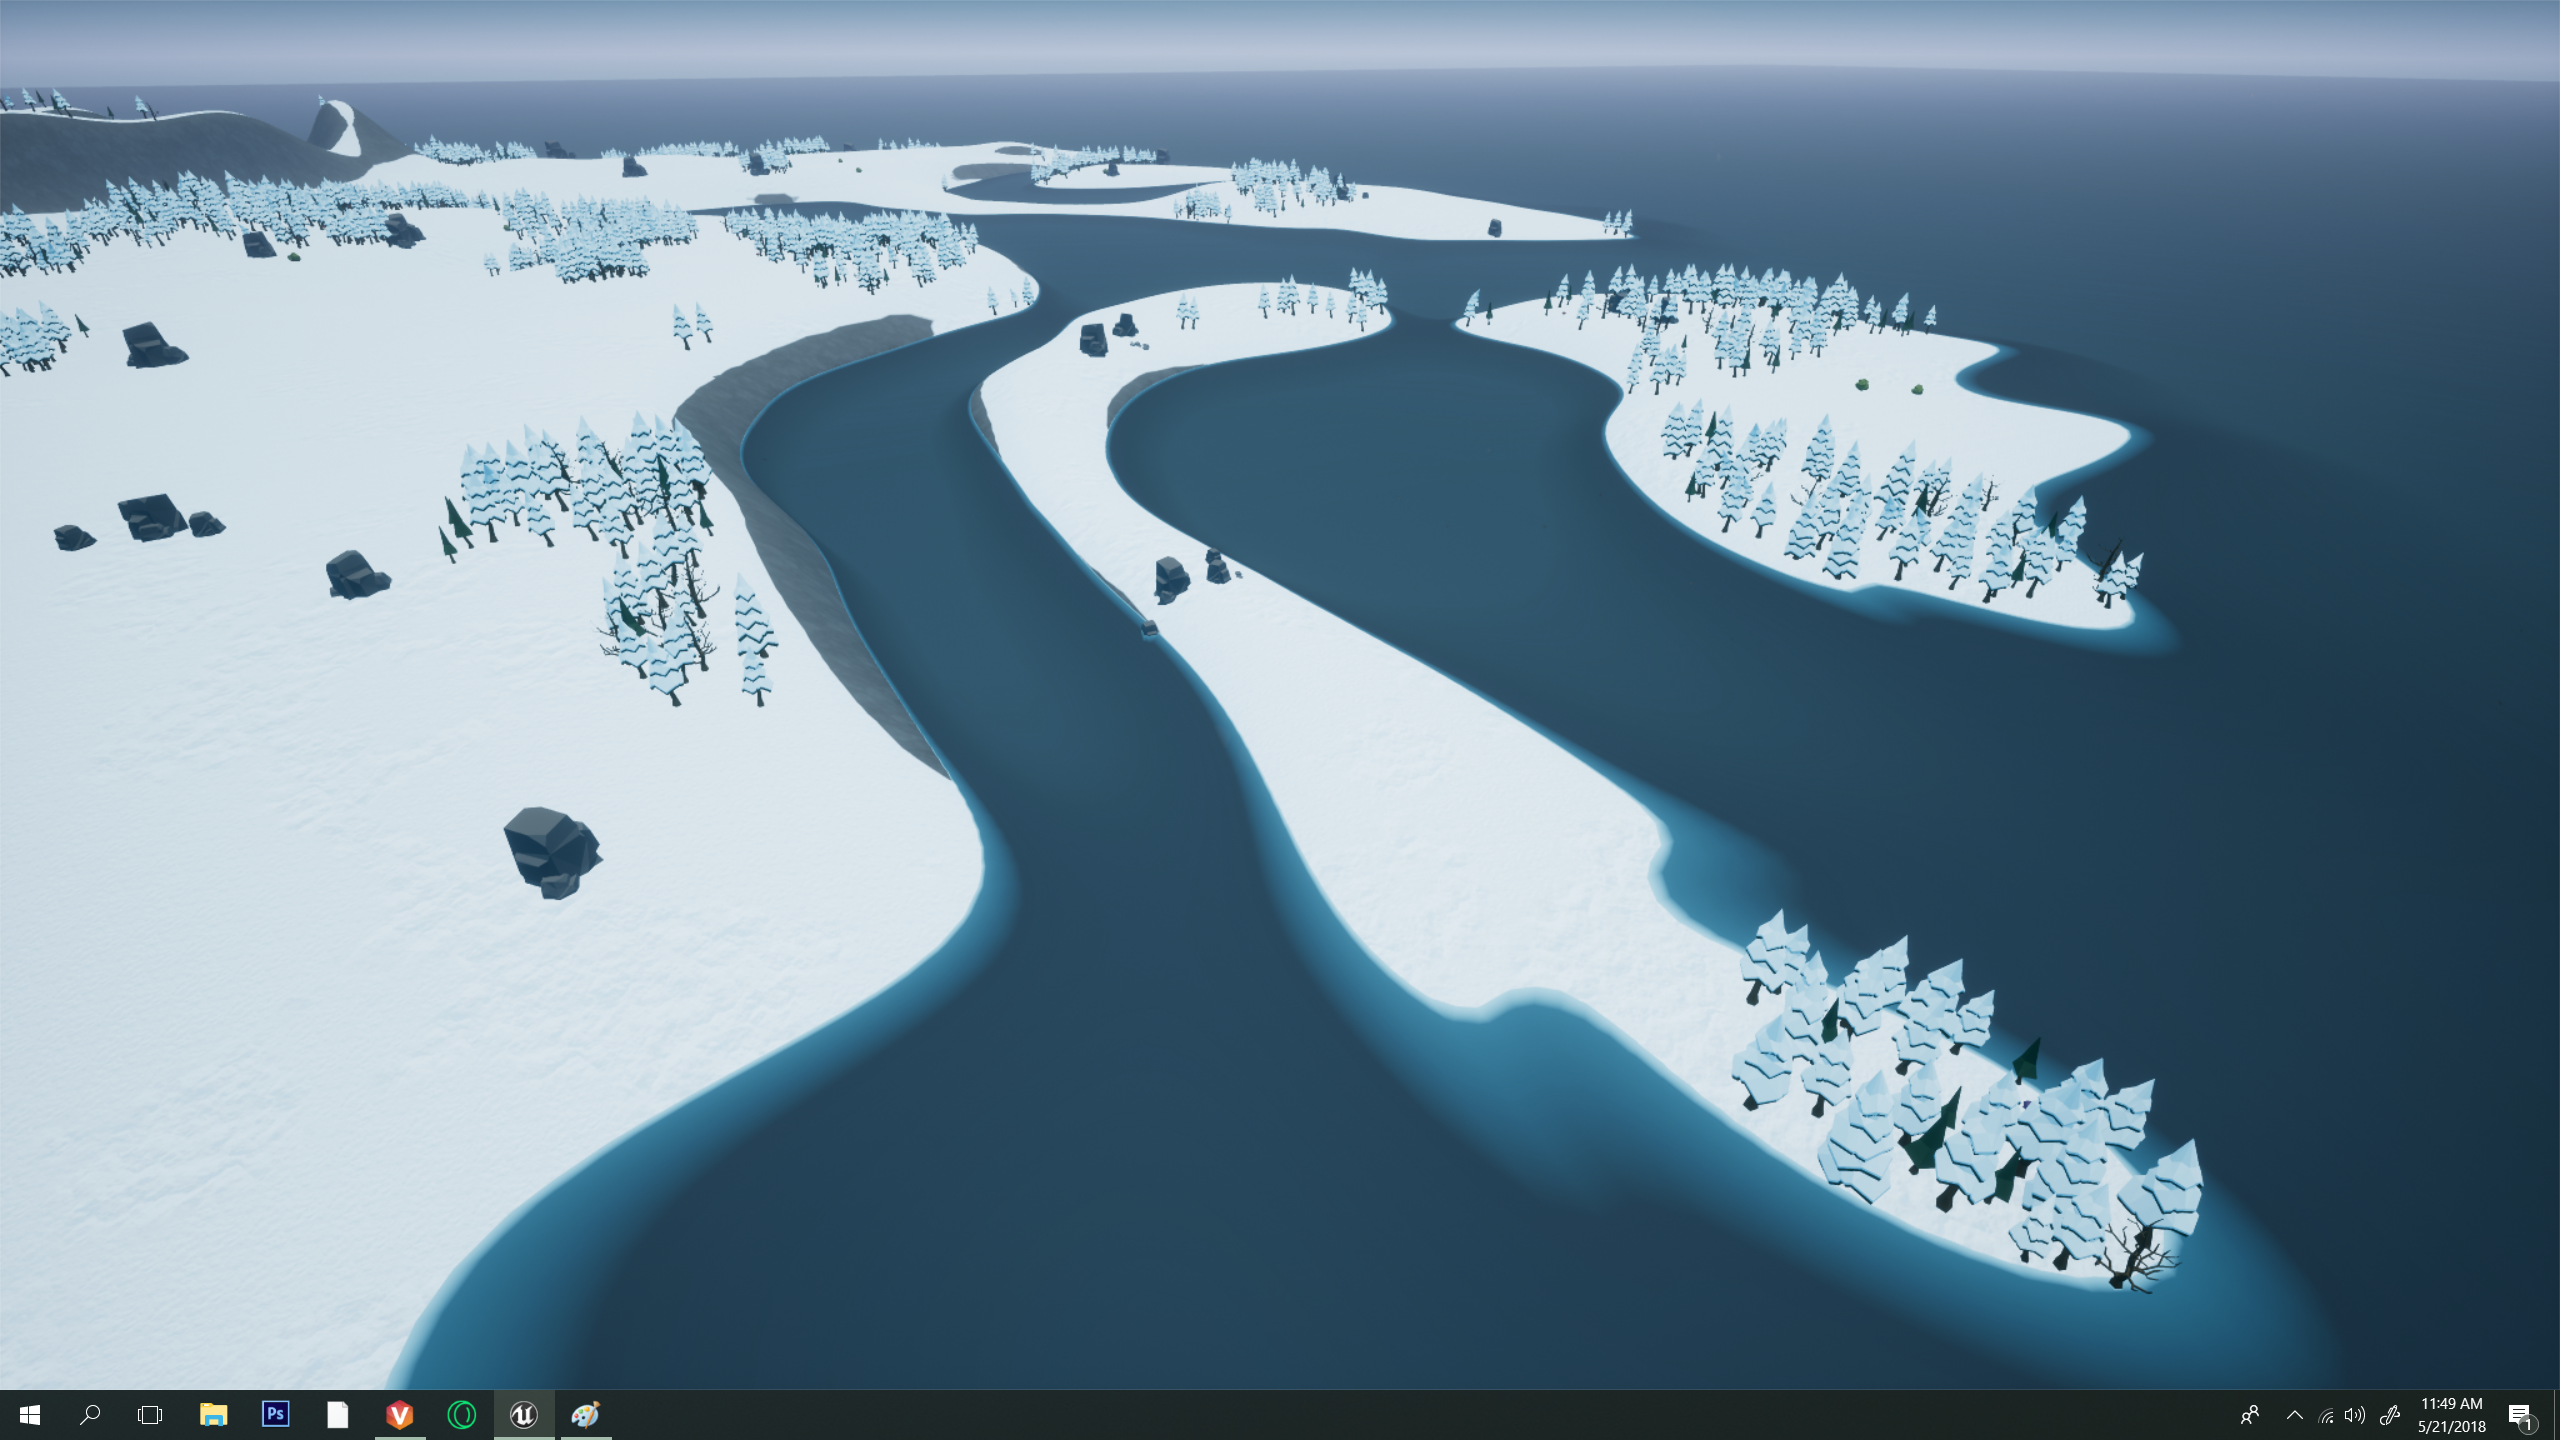Open Task View from the taskbar
This screenshot has height=1440, width=2560.
150,1415
